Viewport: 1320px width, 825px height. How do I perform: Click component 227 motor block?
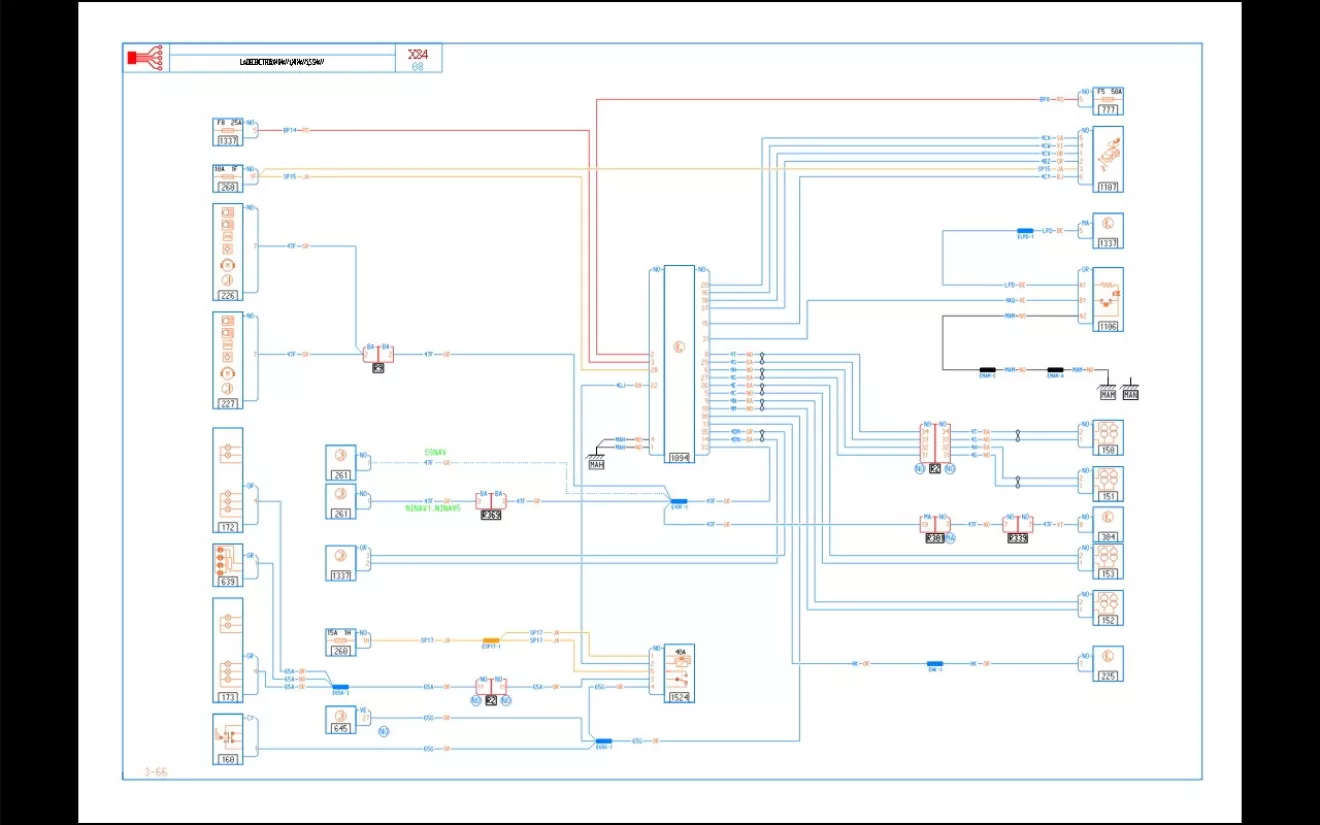pyautogui.click(x=228, y=360)
